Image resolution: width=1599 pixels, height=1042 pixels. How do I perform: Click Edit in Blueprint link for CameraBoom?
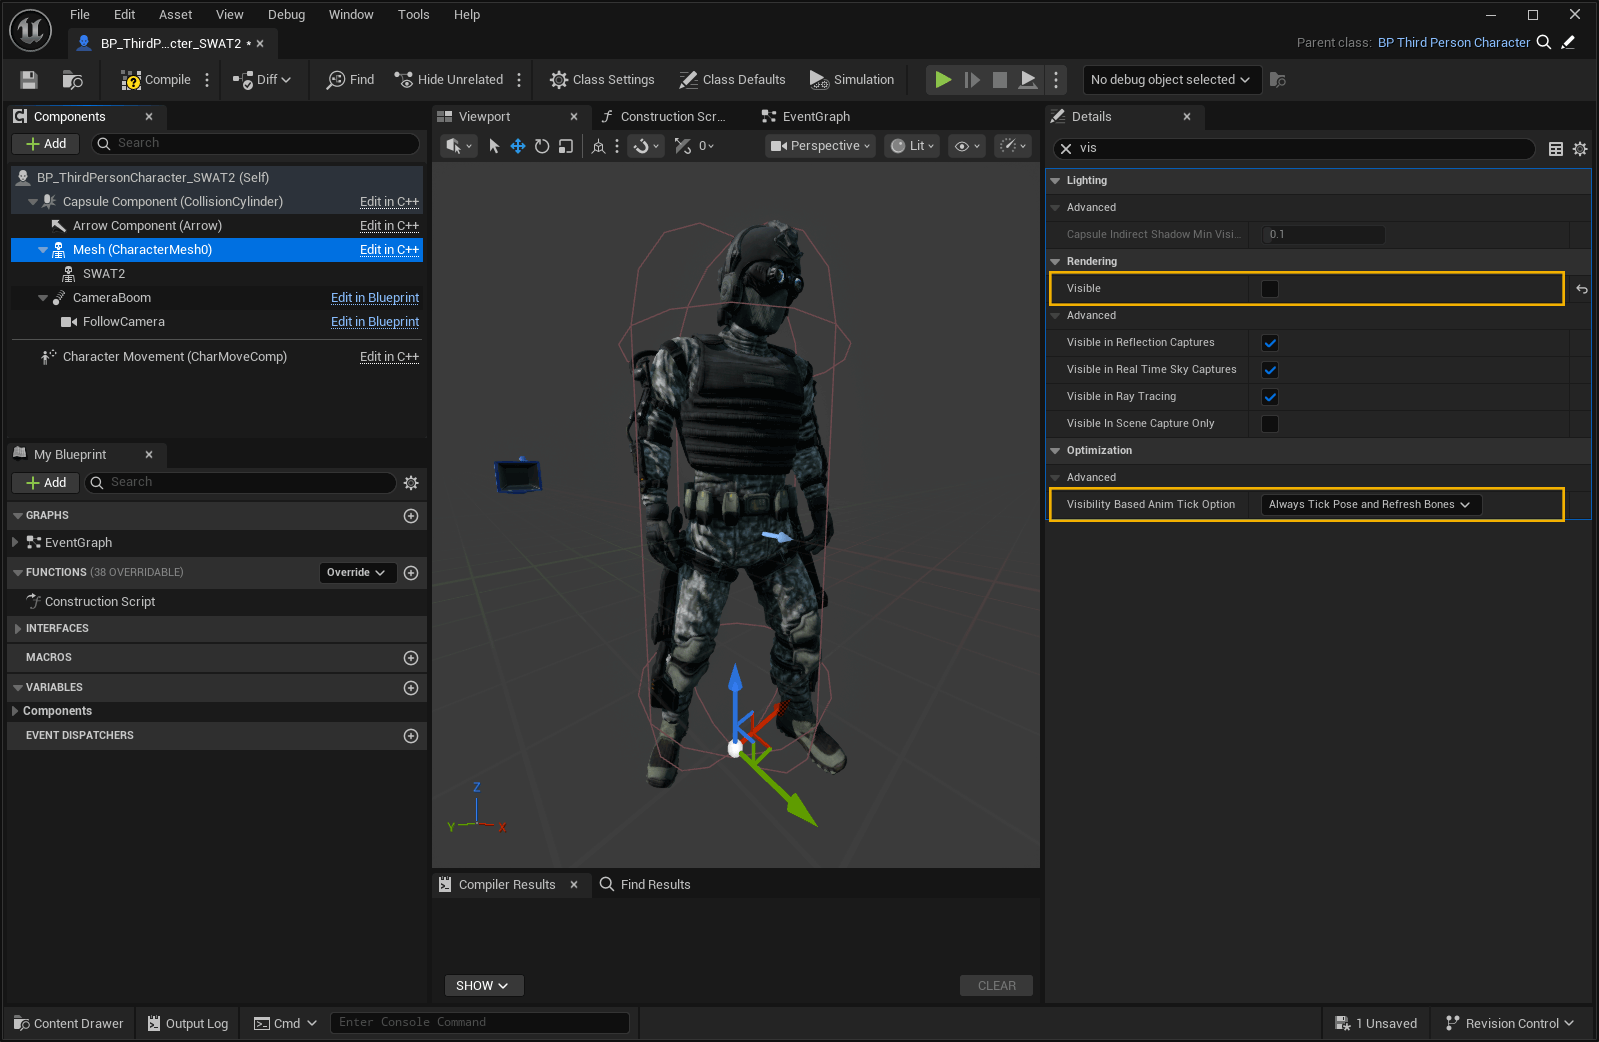(375, 298)
